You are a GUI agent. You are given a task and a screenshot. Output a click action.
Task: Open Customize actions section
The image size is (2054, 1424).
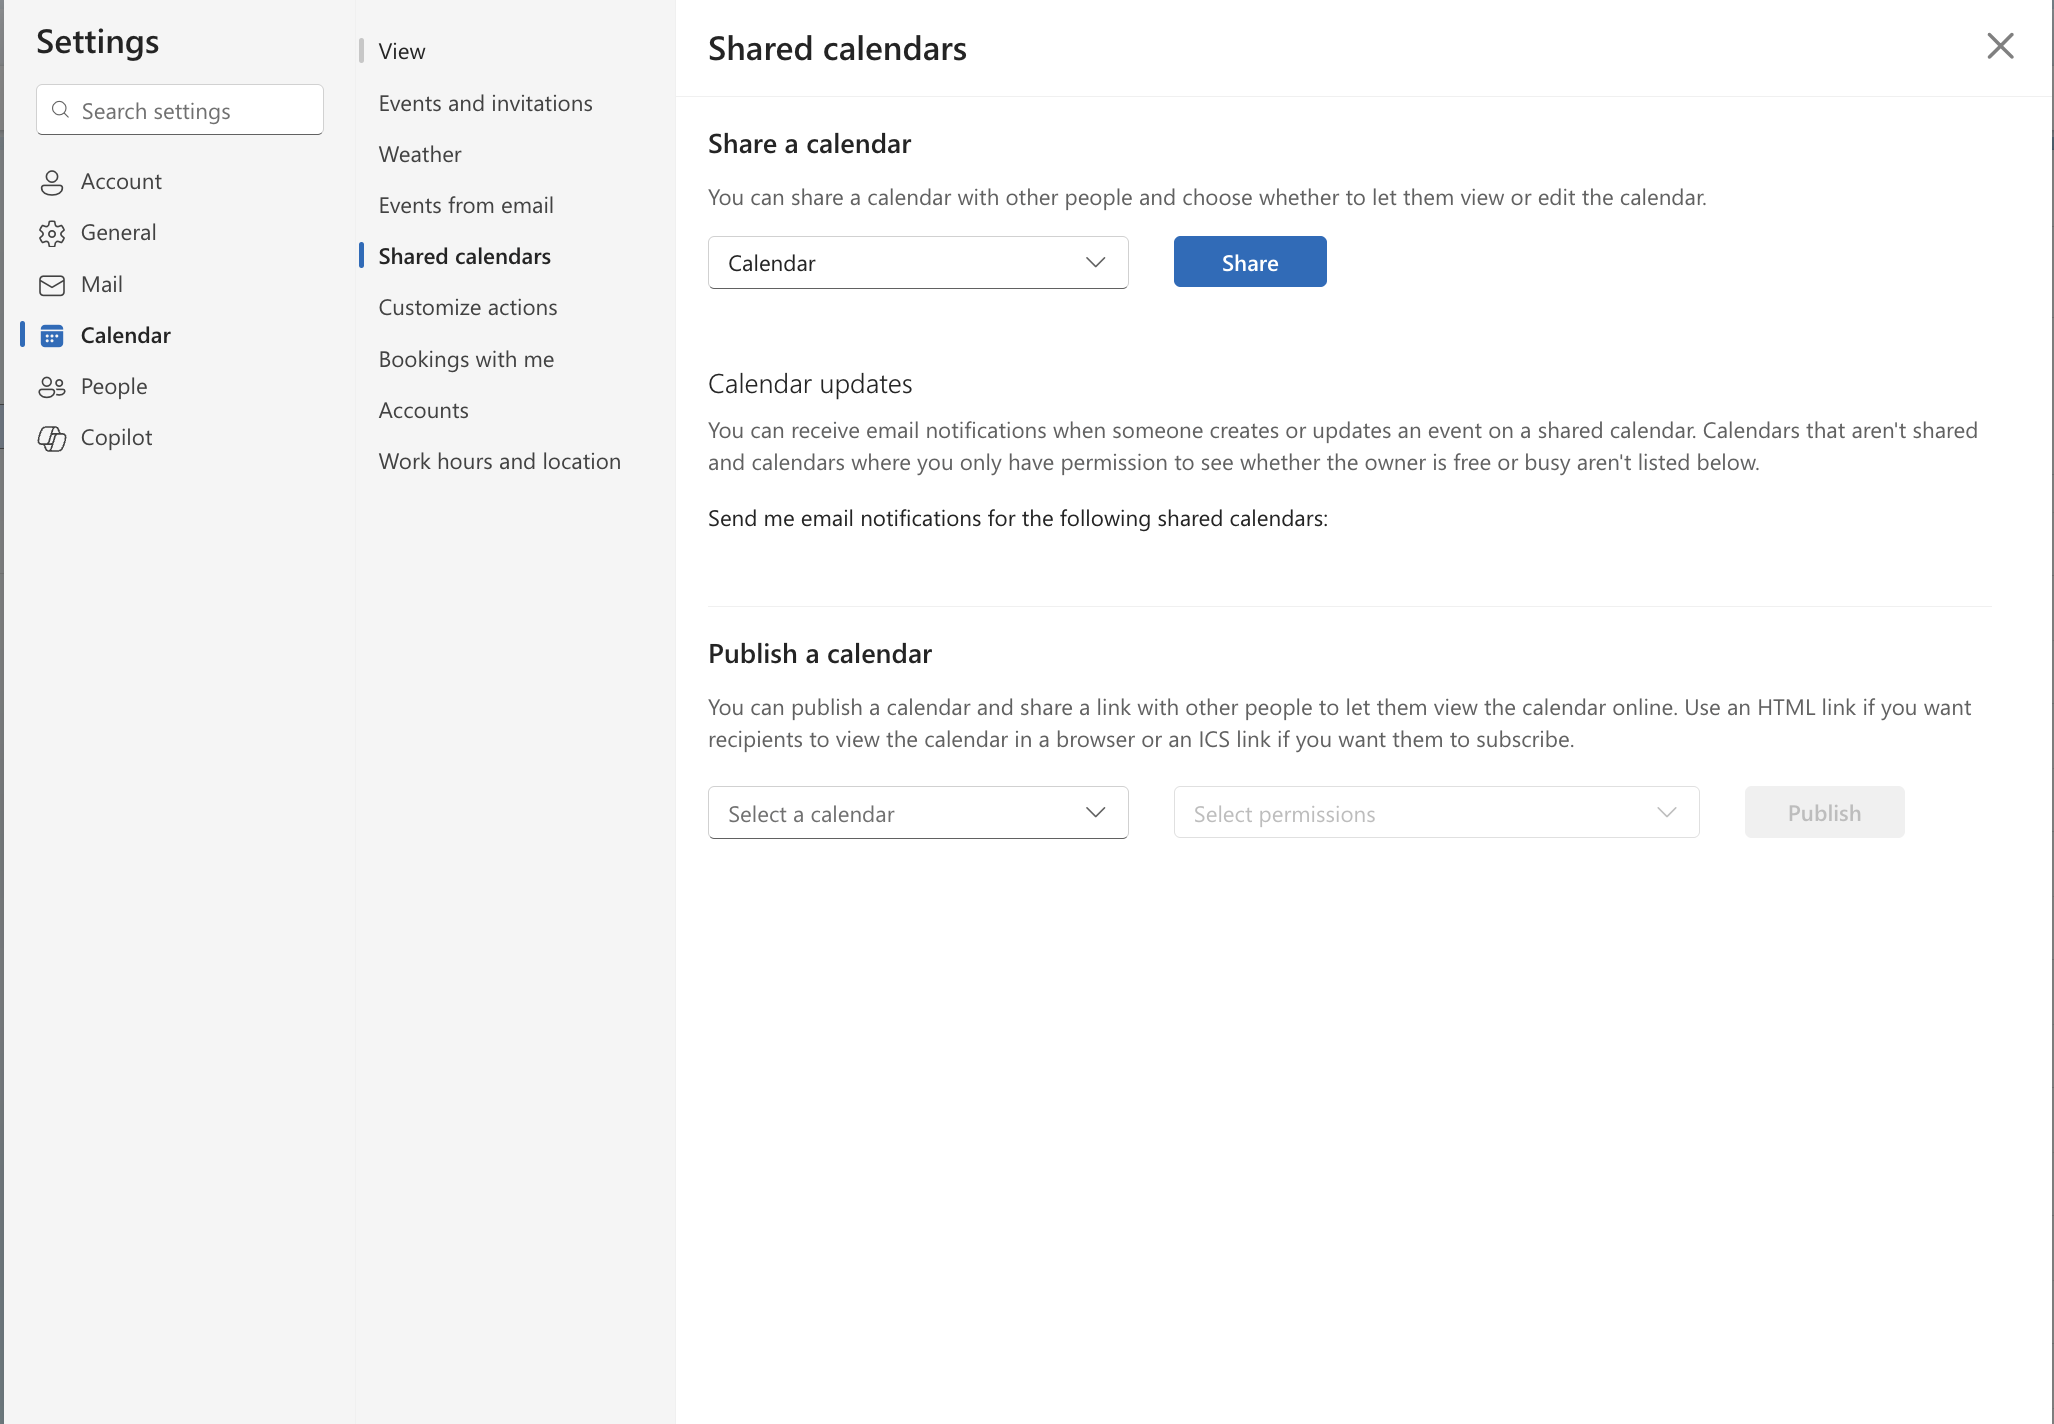467,307
